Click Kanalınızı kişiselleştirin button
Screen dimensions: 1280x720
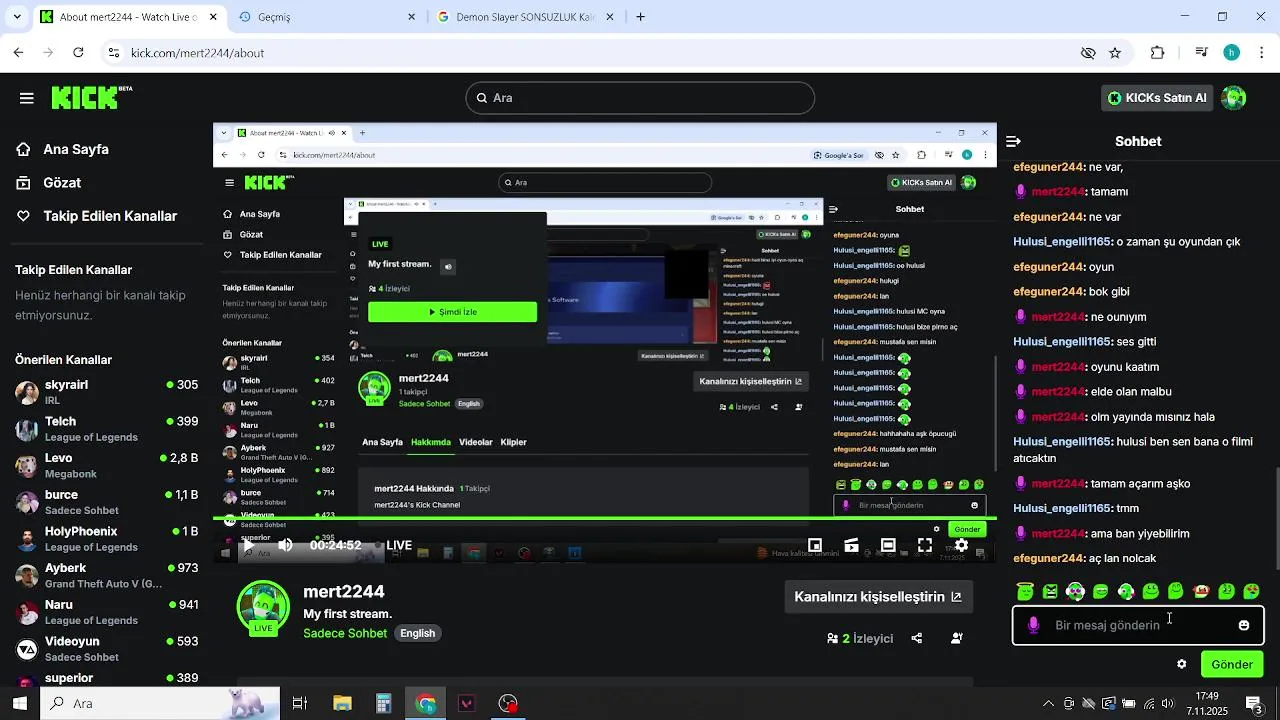pos(878,597)
